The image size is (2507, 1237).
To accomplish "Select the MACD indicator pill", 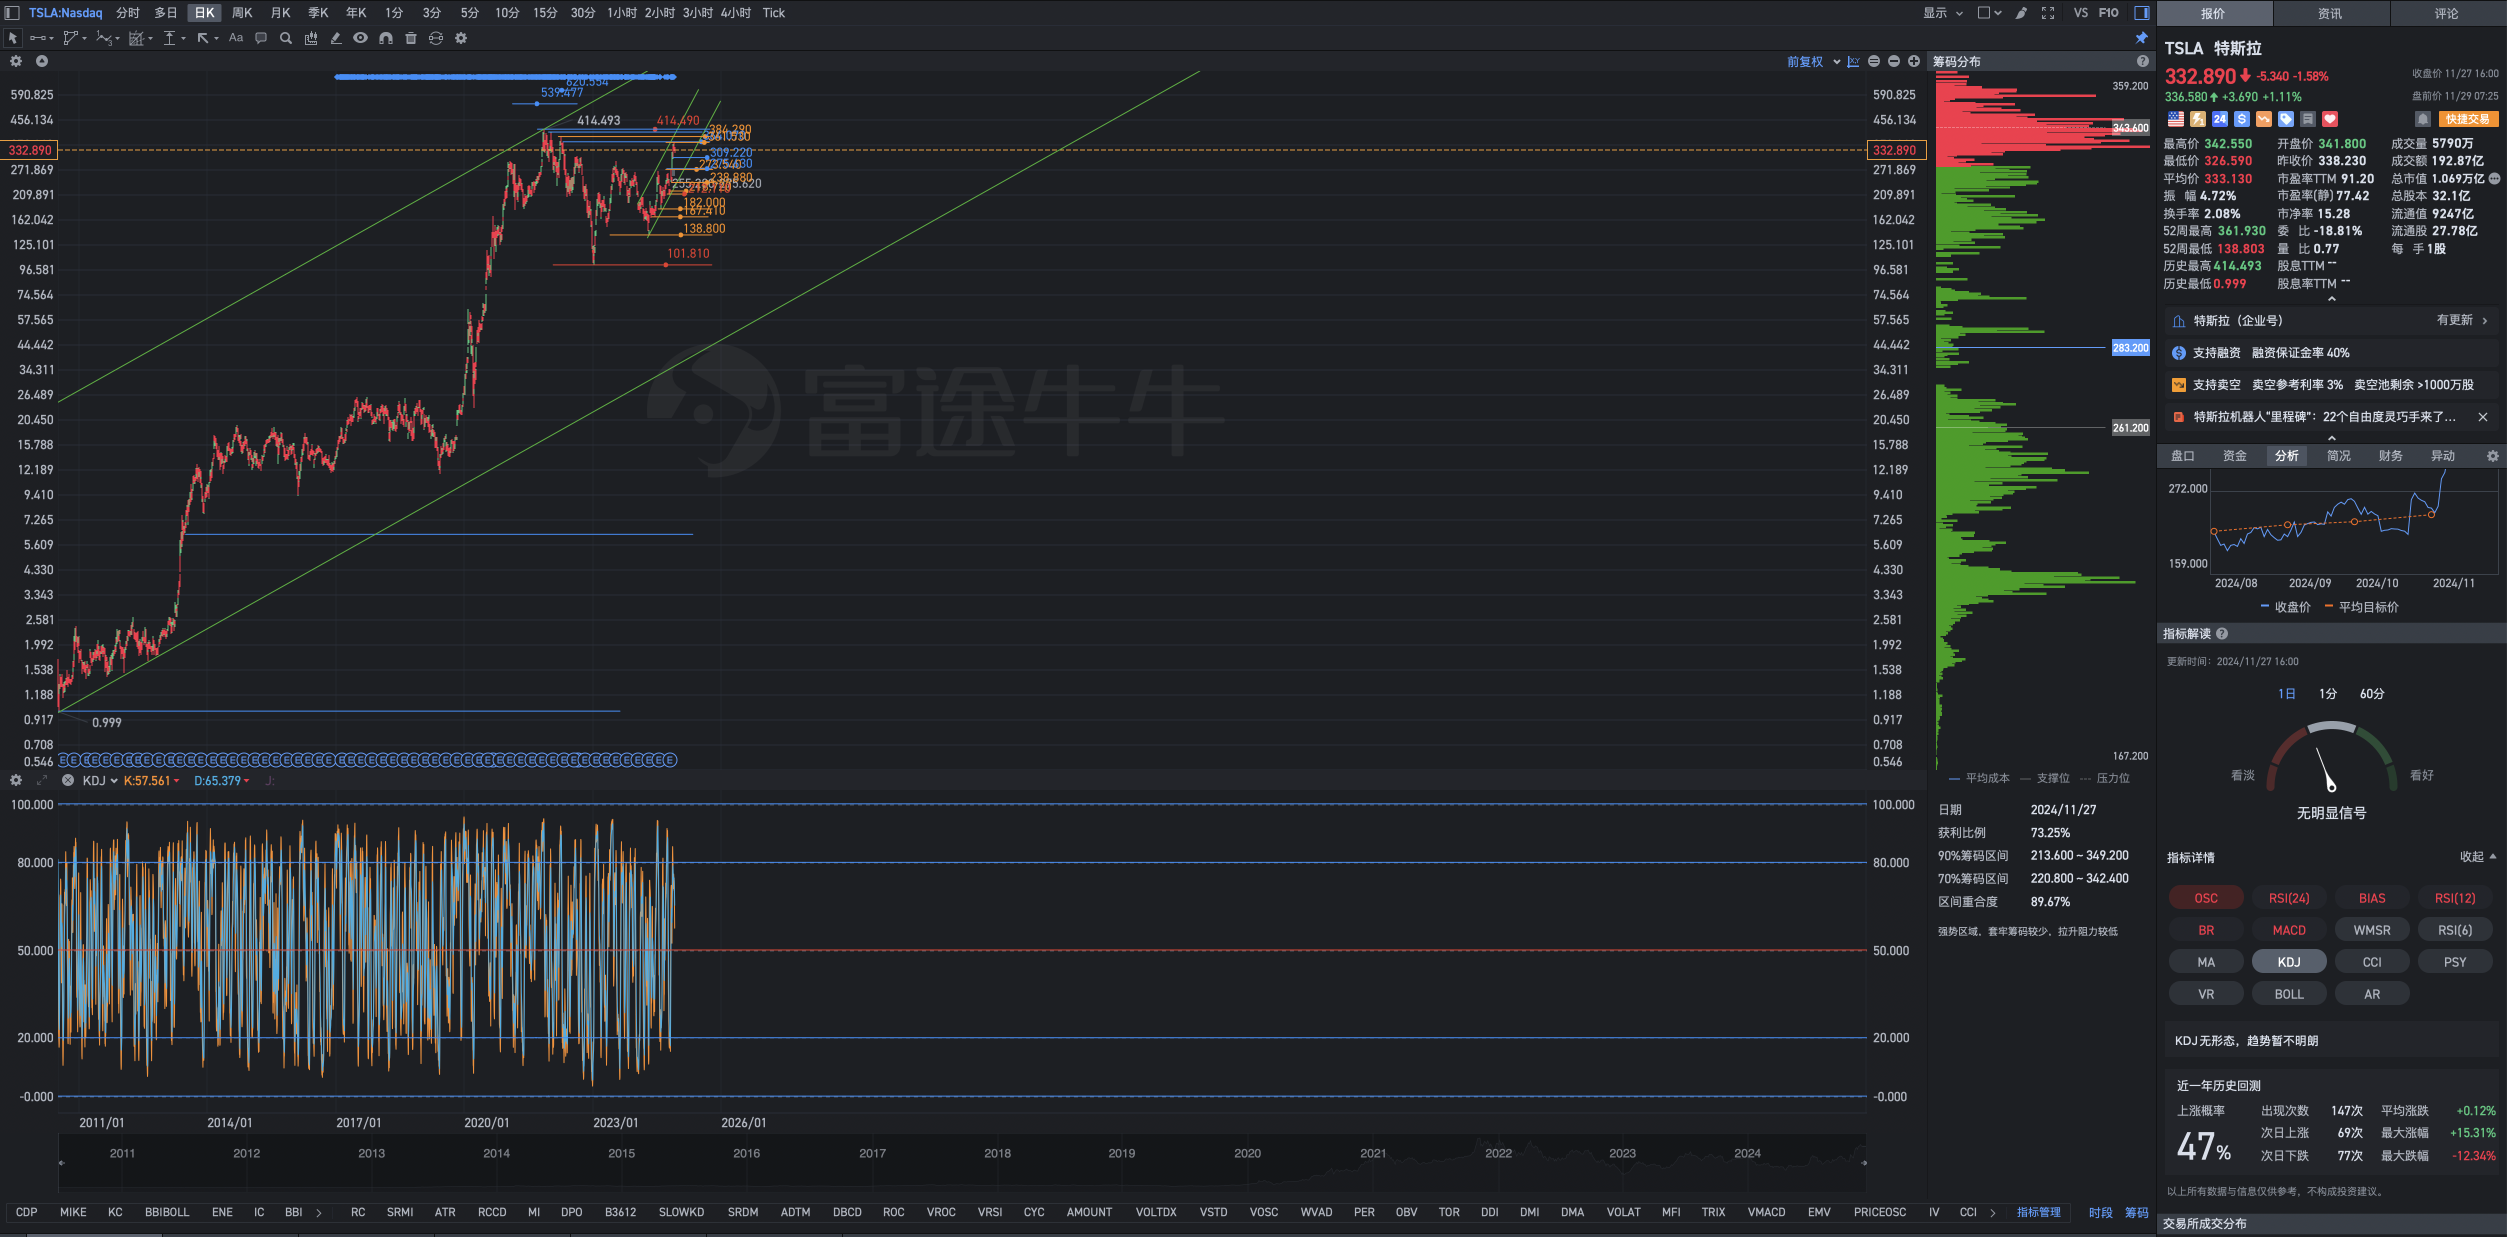I will (2289, 930).
